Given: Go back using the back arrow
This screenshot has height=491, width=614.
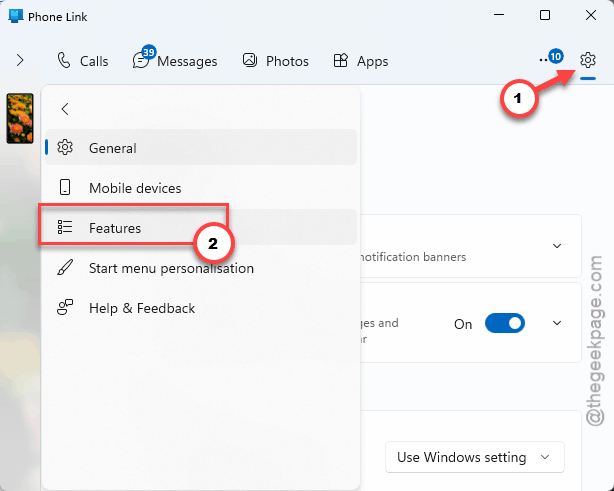Looking at the screenshot, I should click(65, 109).
